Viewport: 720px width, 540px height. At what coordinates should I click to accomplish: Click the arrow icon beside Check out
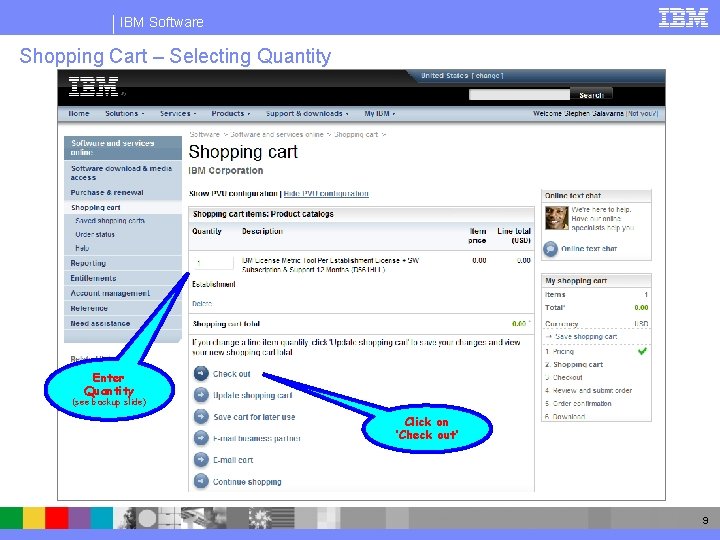(x=201, y=374)
